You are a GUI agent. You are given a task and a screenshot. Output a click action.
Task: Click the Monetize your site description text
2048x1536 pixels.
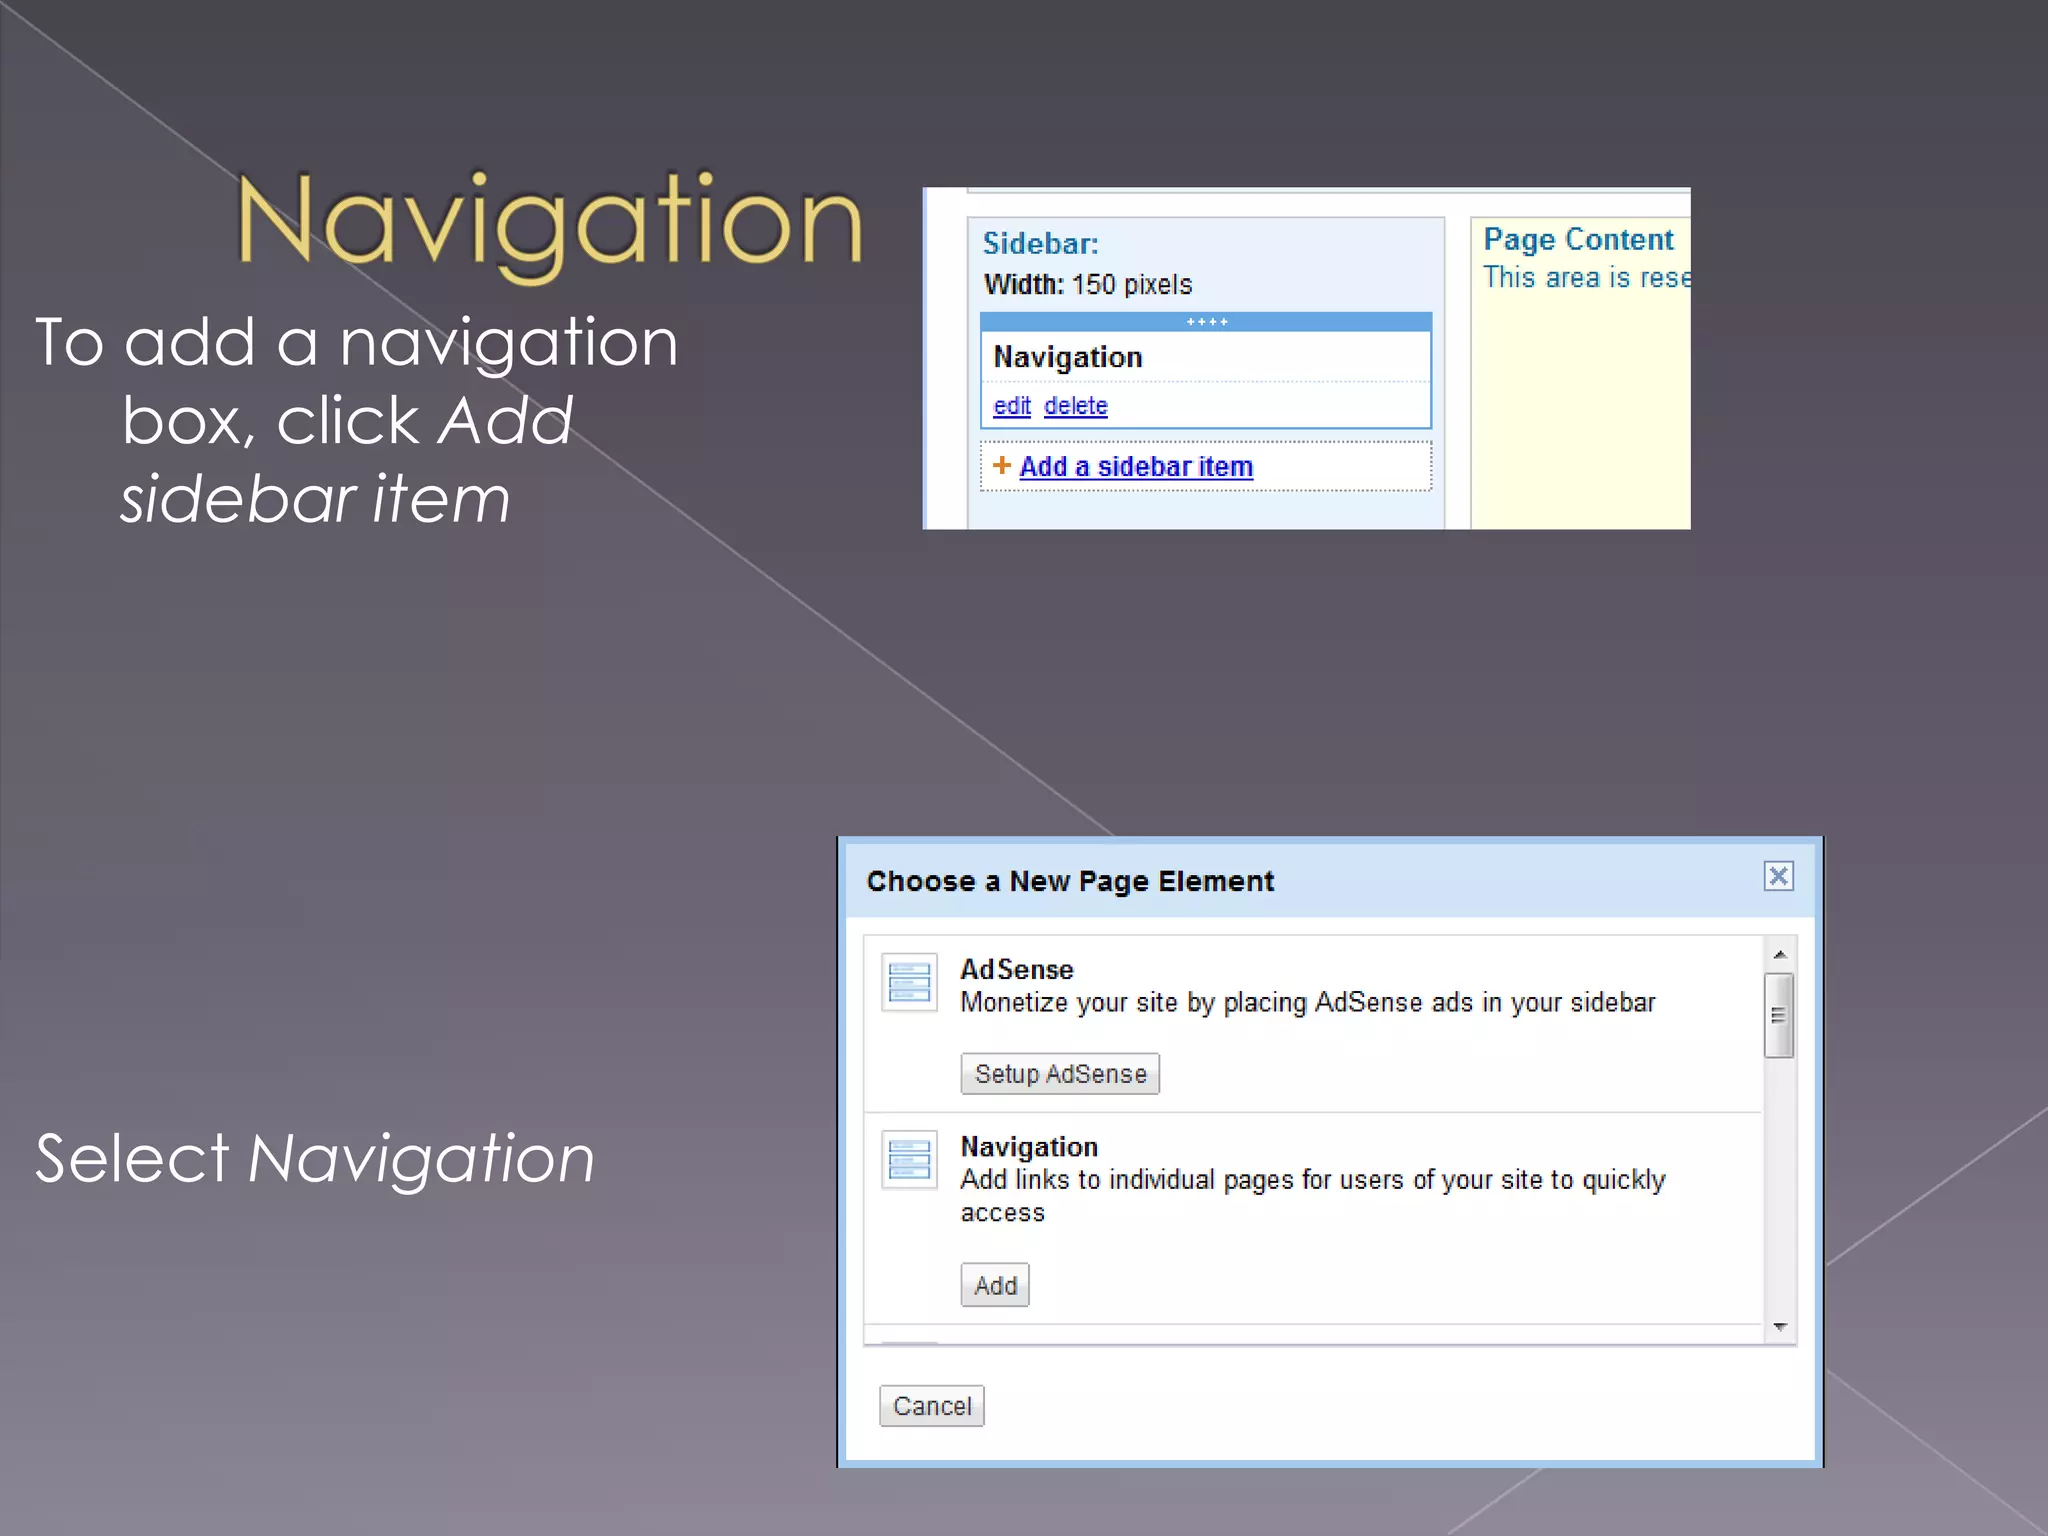pos(1308,1003)
